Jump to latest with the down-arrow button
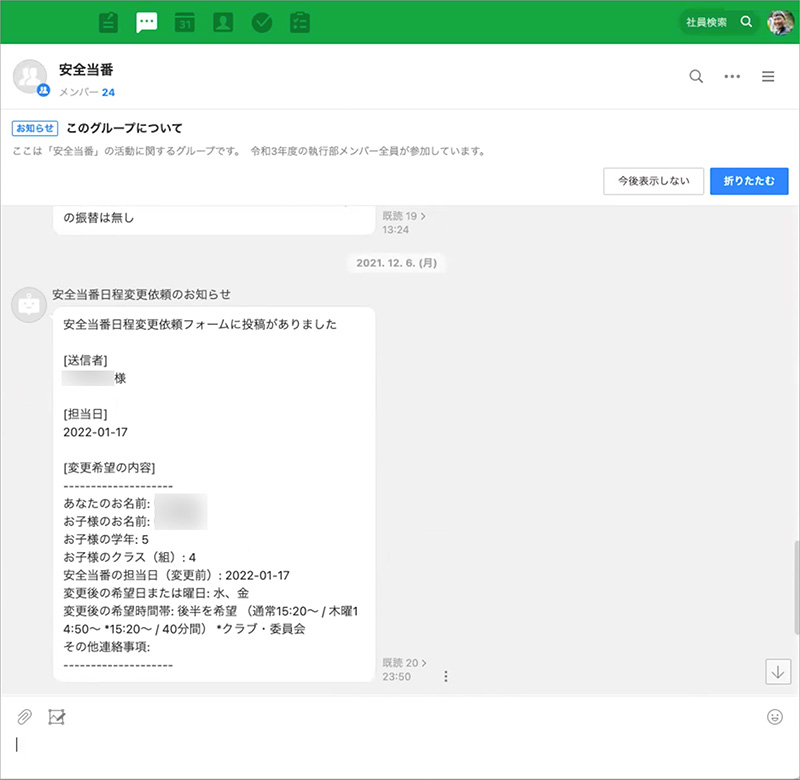 pyautogui.click(x=778, y=671)
